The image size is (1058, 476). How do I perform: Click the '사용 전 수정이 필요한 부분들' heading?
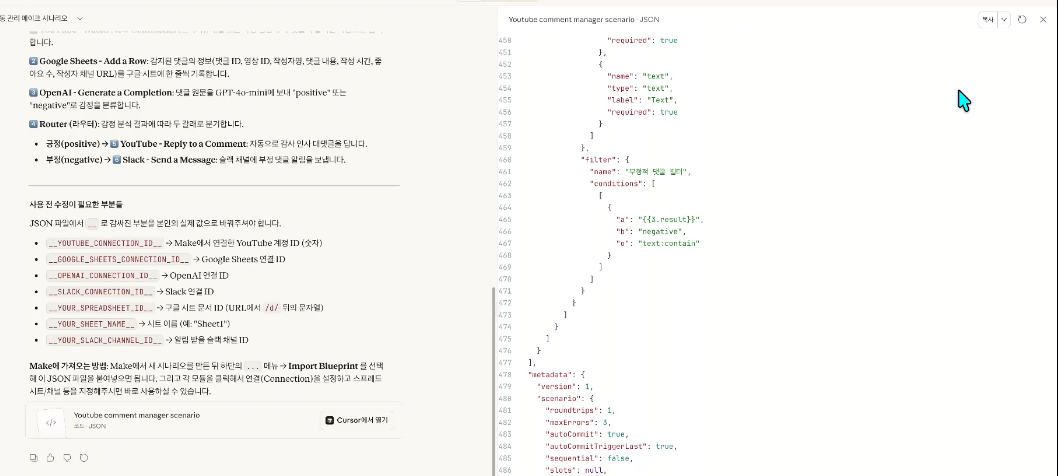point(76,204)
